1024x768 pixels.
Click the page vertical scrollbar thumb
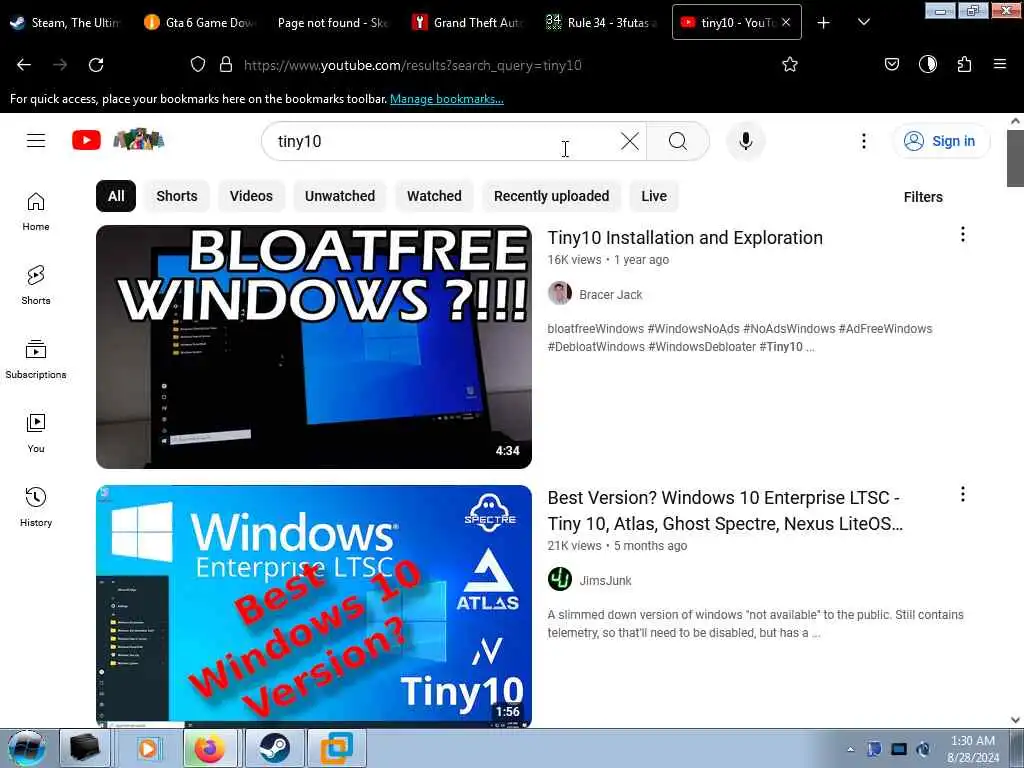coord(1015,158)
